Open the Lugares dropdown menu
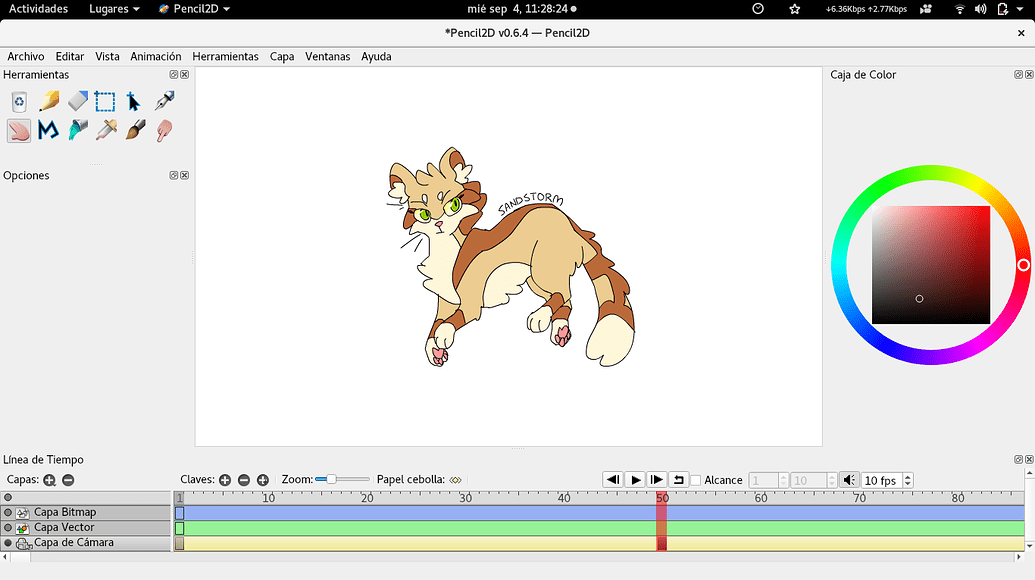This screenshot has height=580, width=1035. [x=114, y=9]
